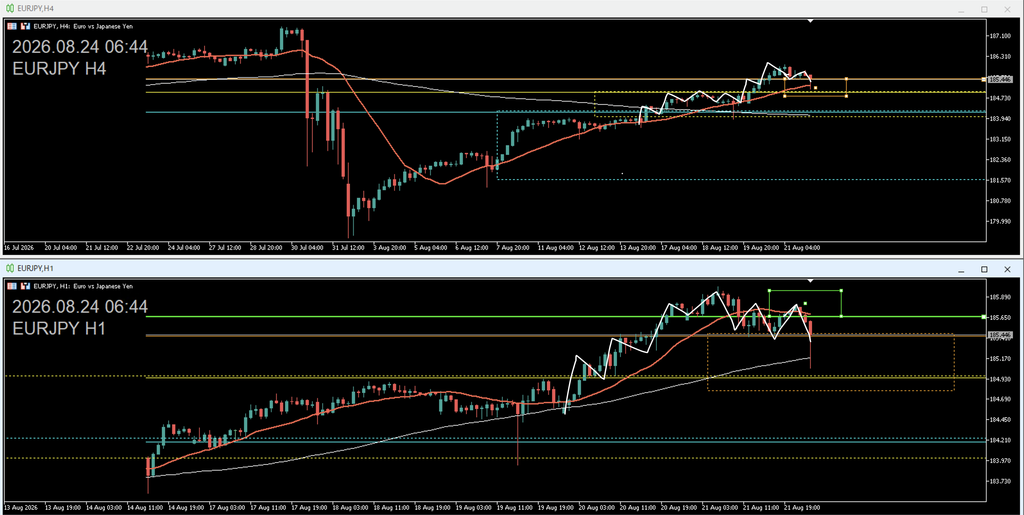
Task: Click the white chart-shift triangle in H1 chart
Action: [810, 281]
